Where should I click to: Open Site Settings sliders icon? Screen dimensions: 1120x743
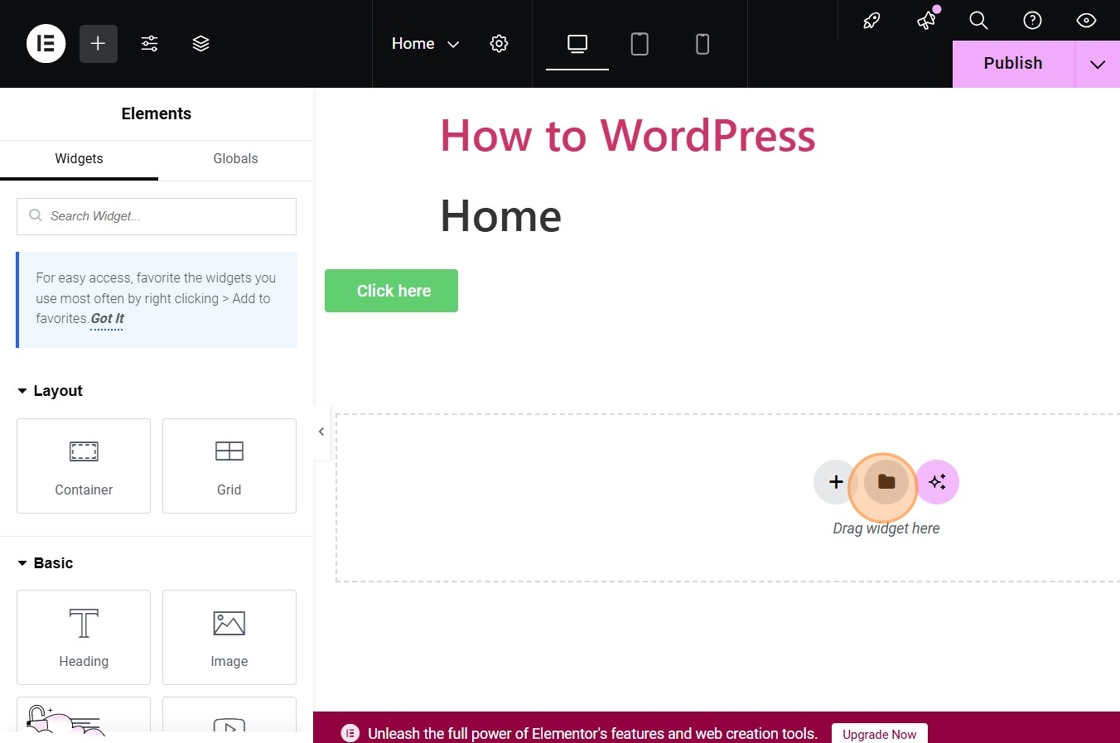click(x=149, y=44)
